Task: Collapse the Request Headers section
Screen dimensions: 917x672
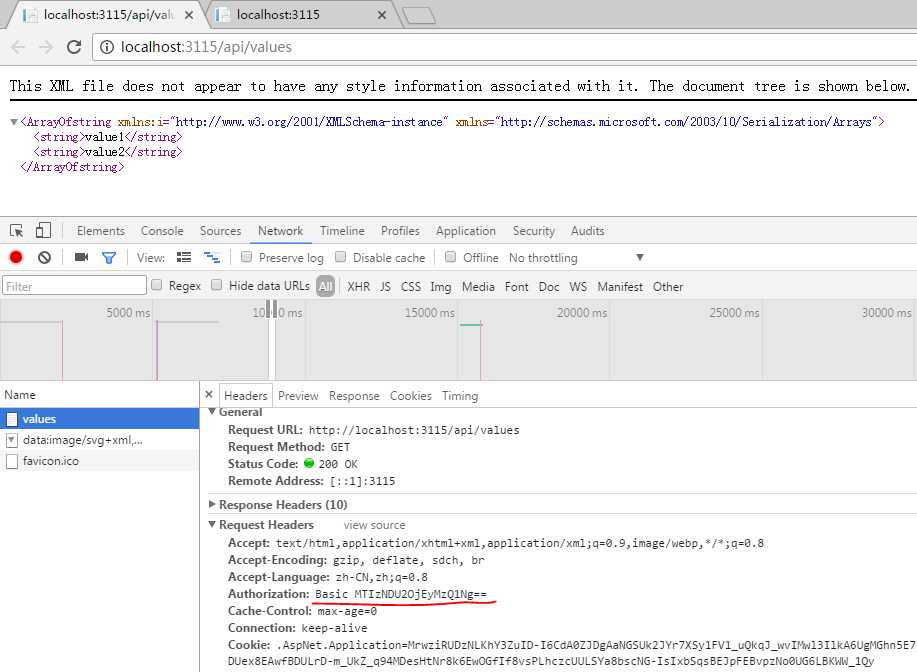Action: coord(212,525)
